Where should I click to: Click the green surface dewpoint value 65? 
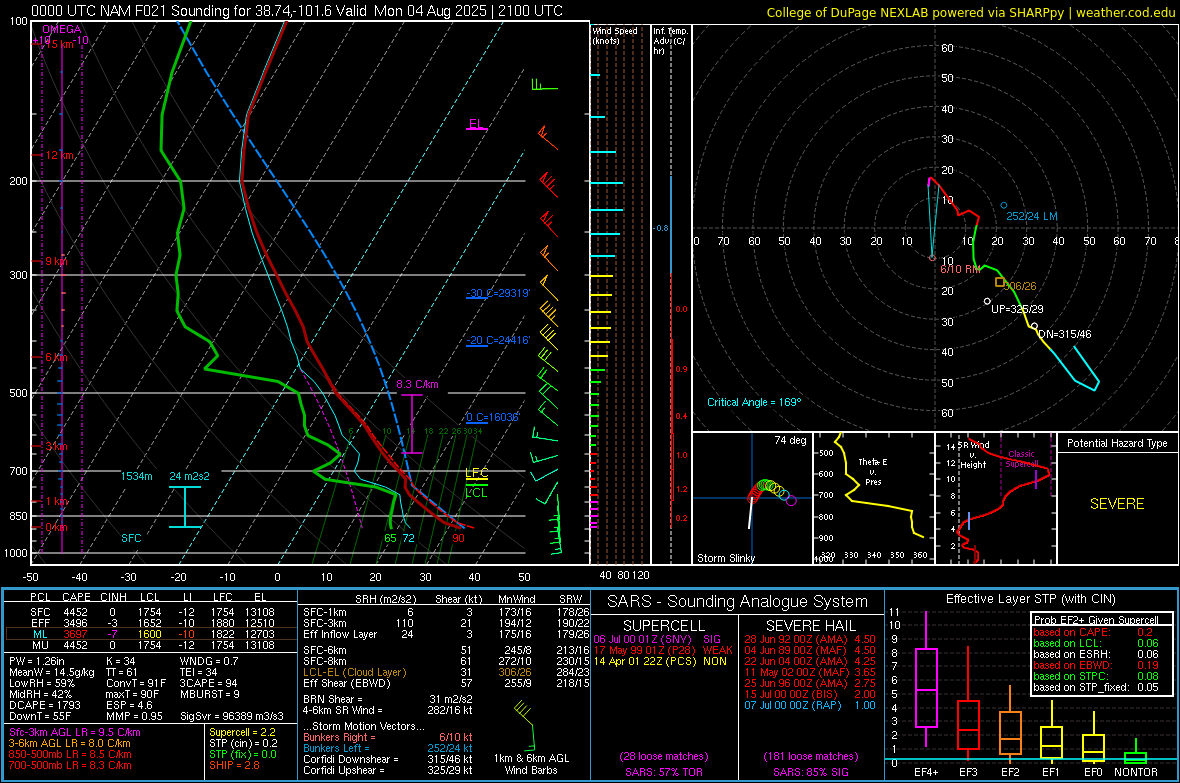tap(391, 538)
